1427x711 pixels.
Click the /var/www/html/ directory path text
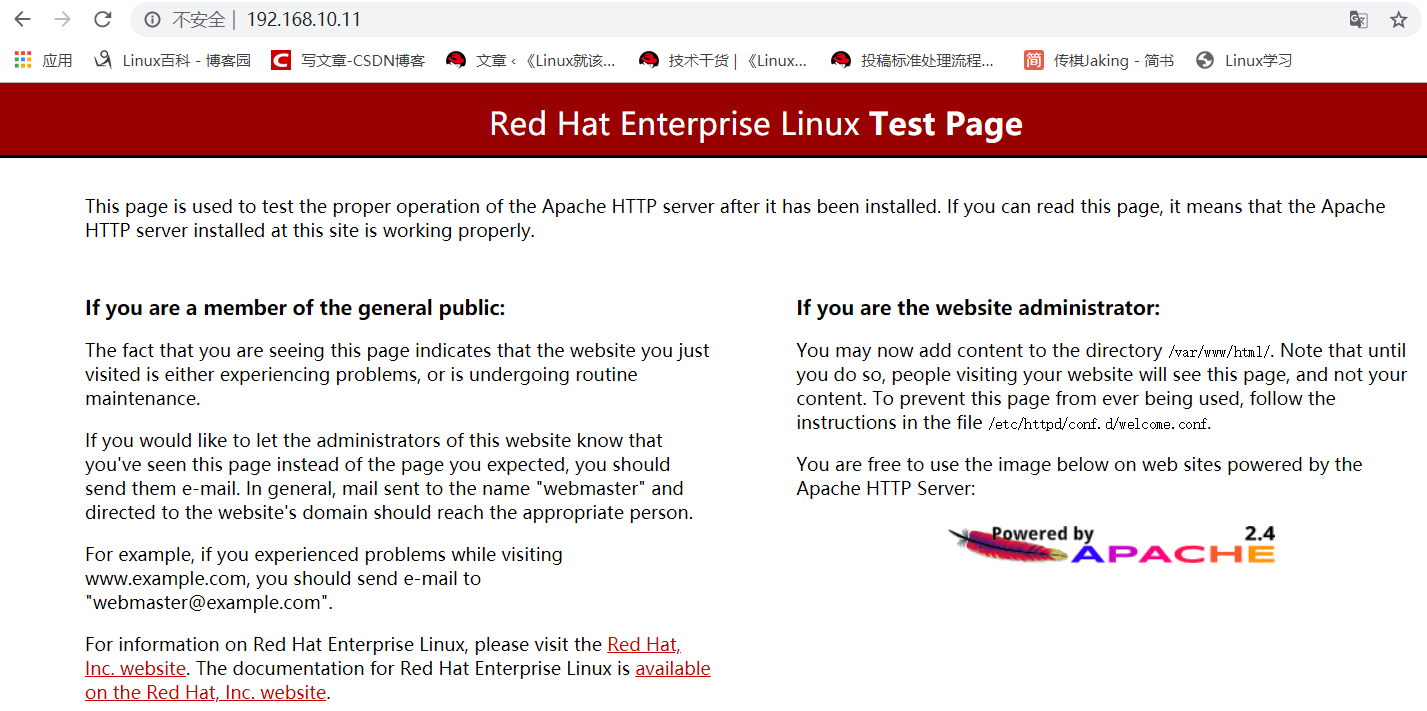1219,352
